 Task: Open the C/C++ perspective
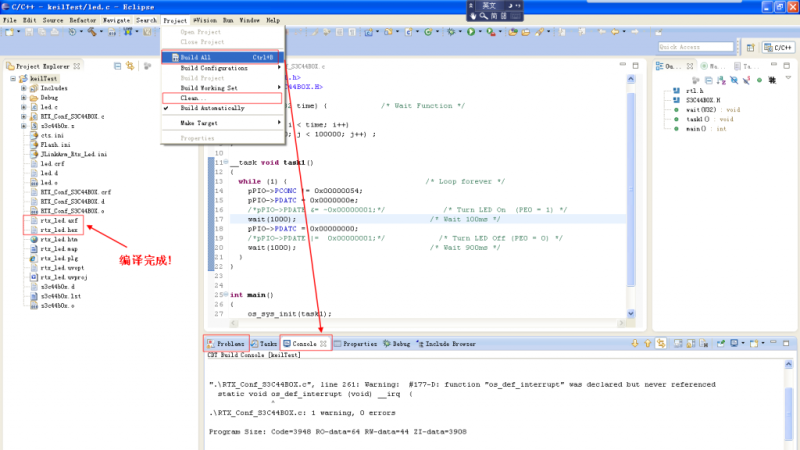[x=777, y=47]
